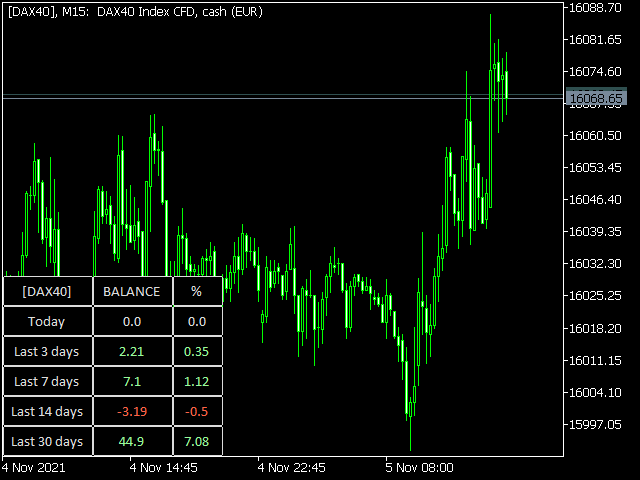Click the Last 3 days row label
The image size is (640, 480).
(47, 351)
